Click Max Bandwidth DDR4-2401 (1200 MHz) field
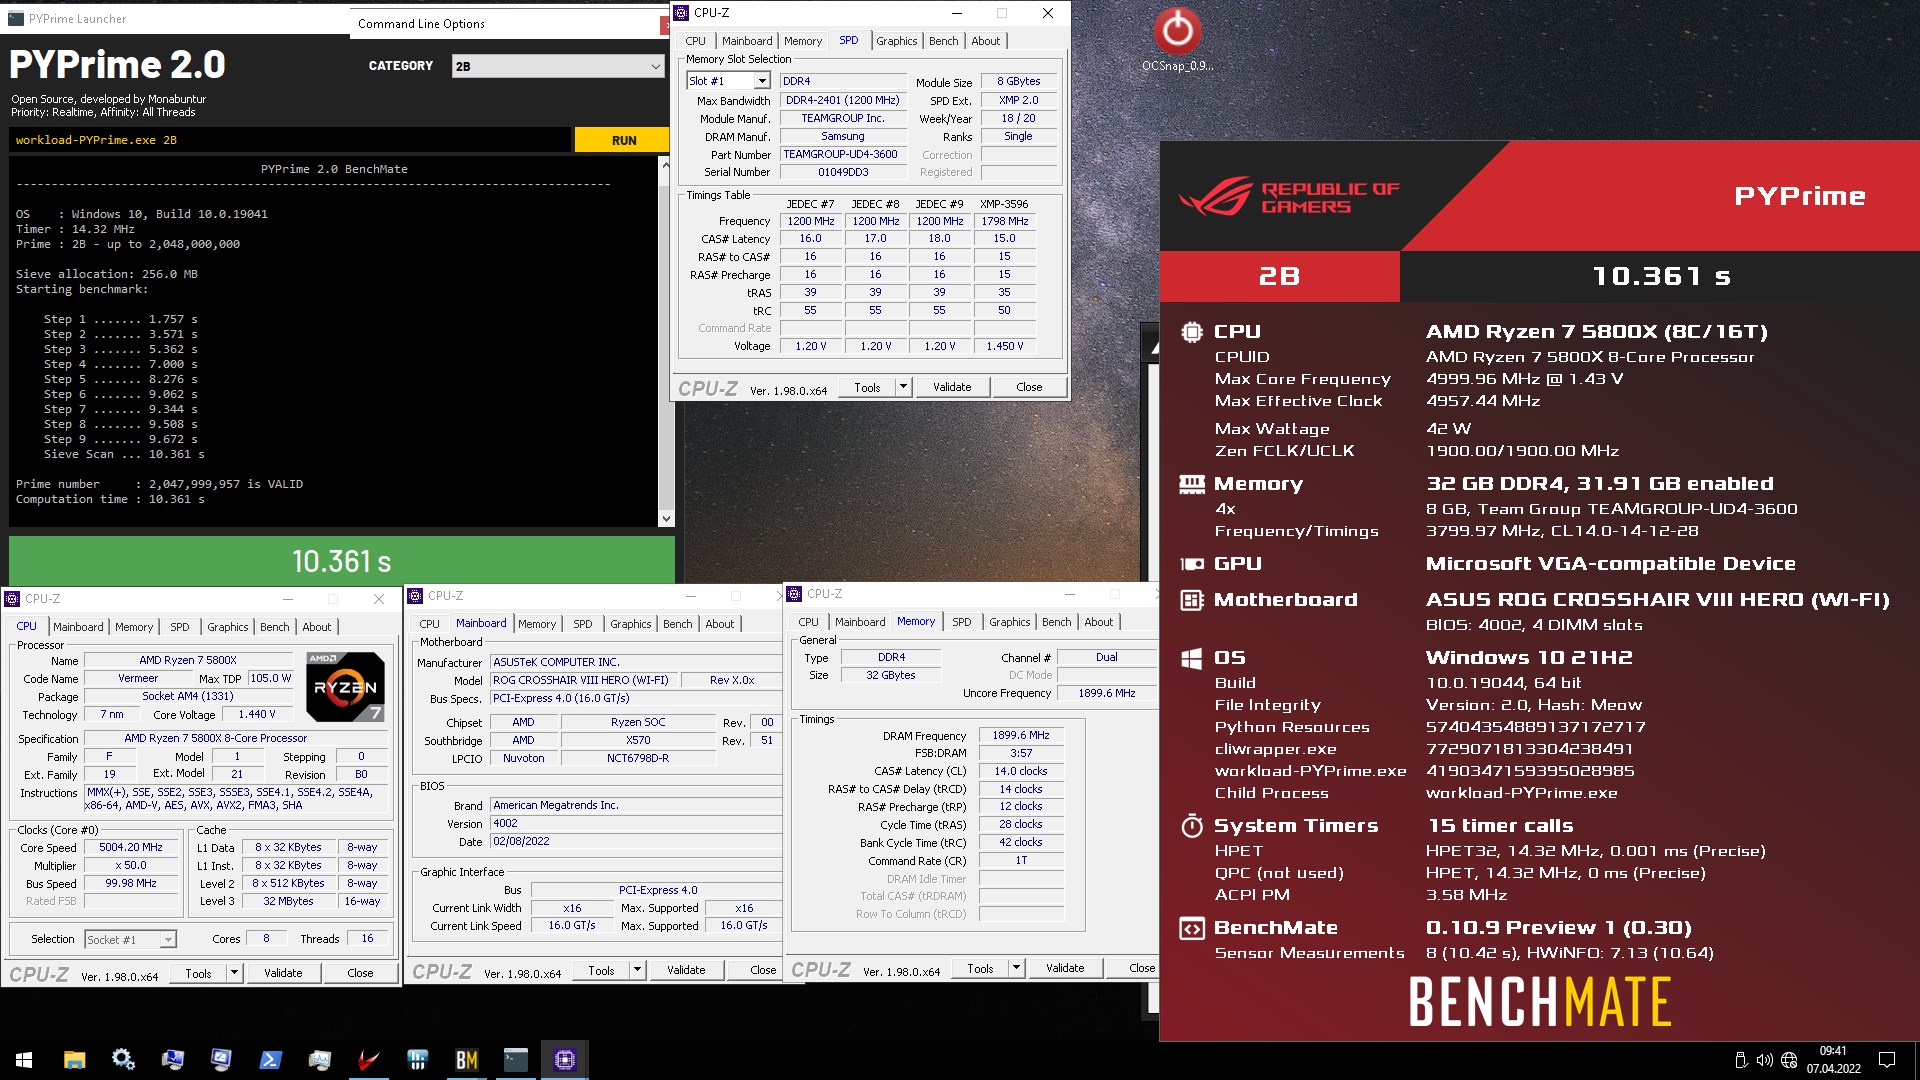The width and height of the screenshot is (1920, 1080). coord(843,101)
